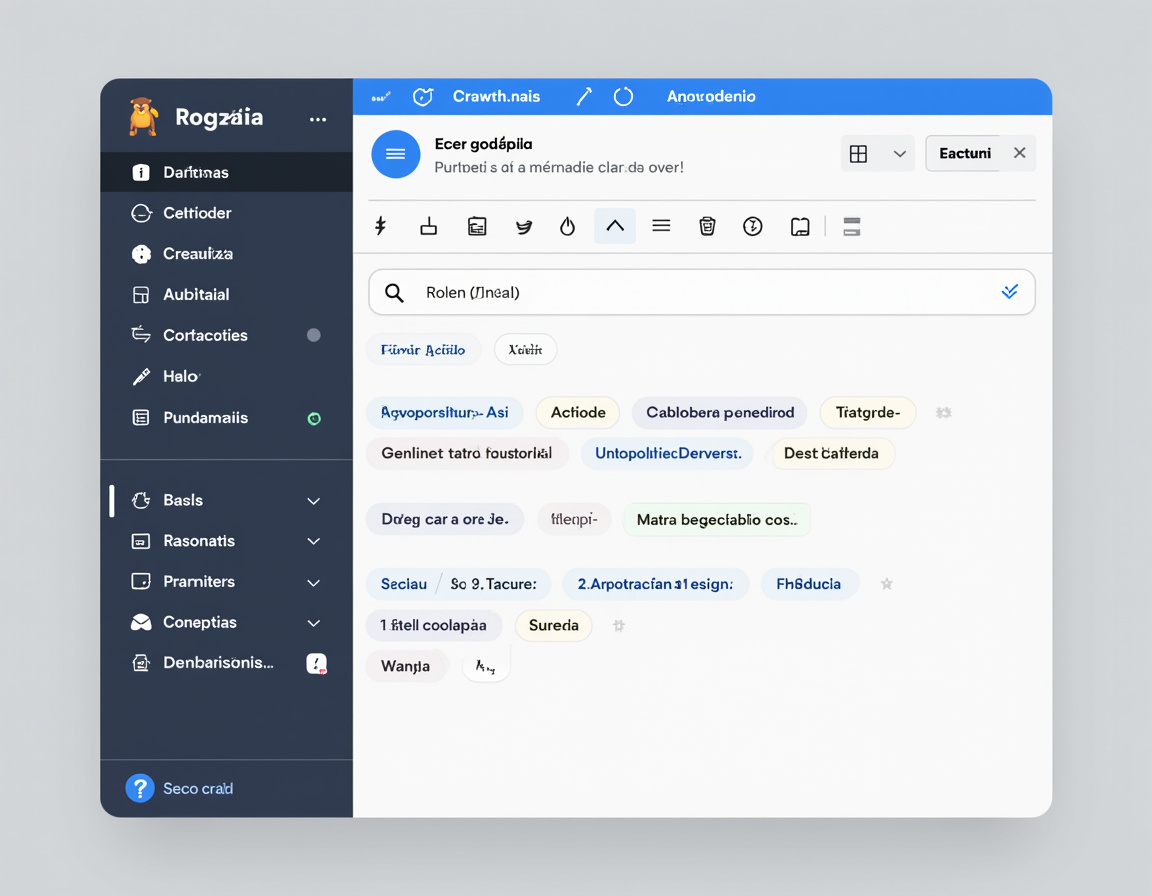Screen dimensions: 1152x896
Task: Open the Anowodenio menu in the blue bar
Action: tap(713, 96)
